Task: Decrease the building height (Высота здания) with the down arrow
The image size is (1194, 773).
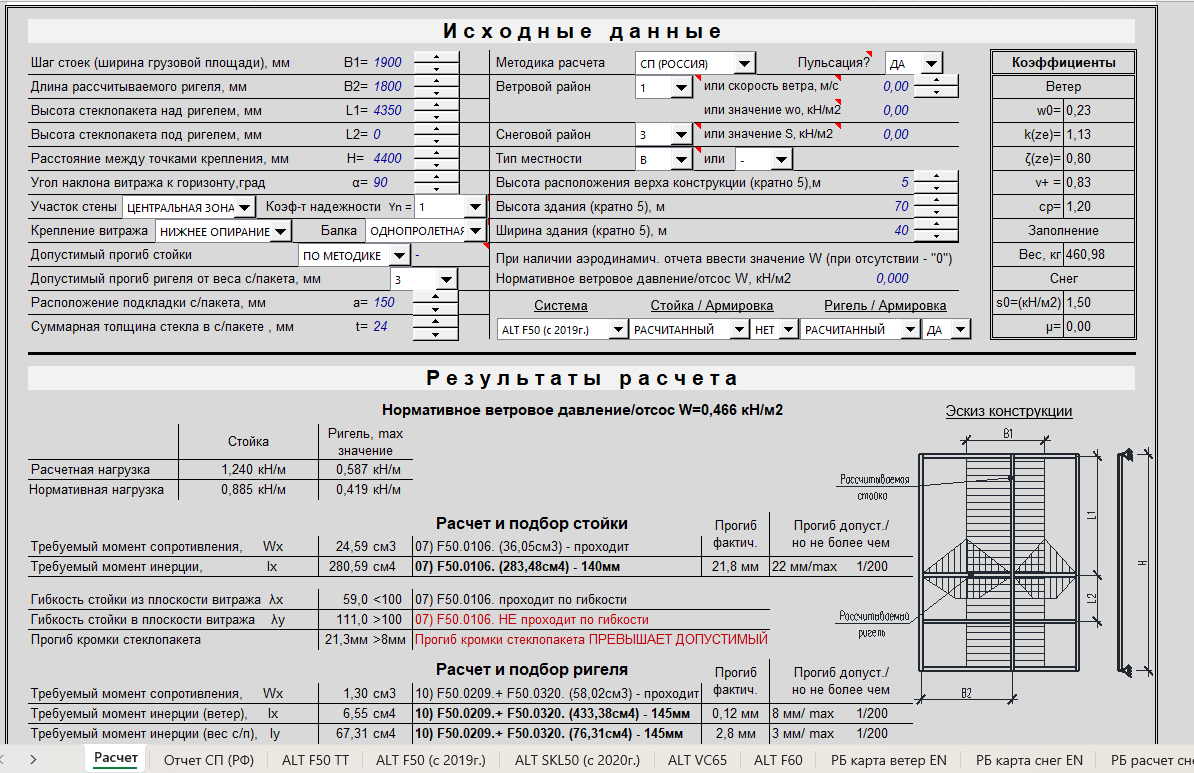Action: click(936, 212)
